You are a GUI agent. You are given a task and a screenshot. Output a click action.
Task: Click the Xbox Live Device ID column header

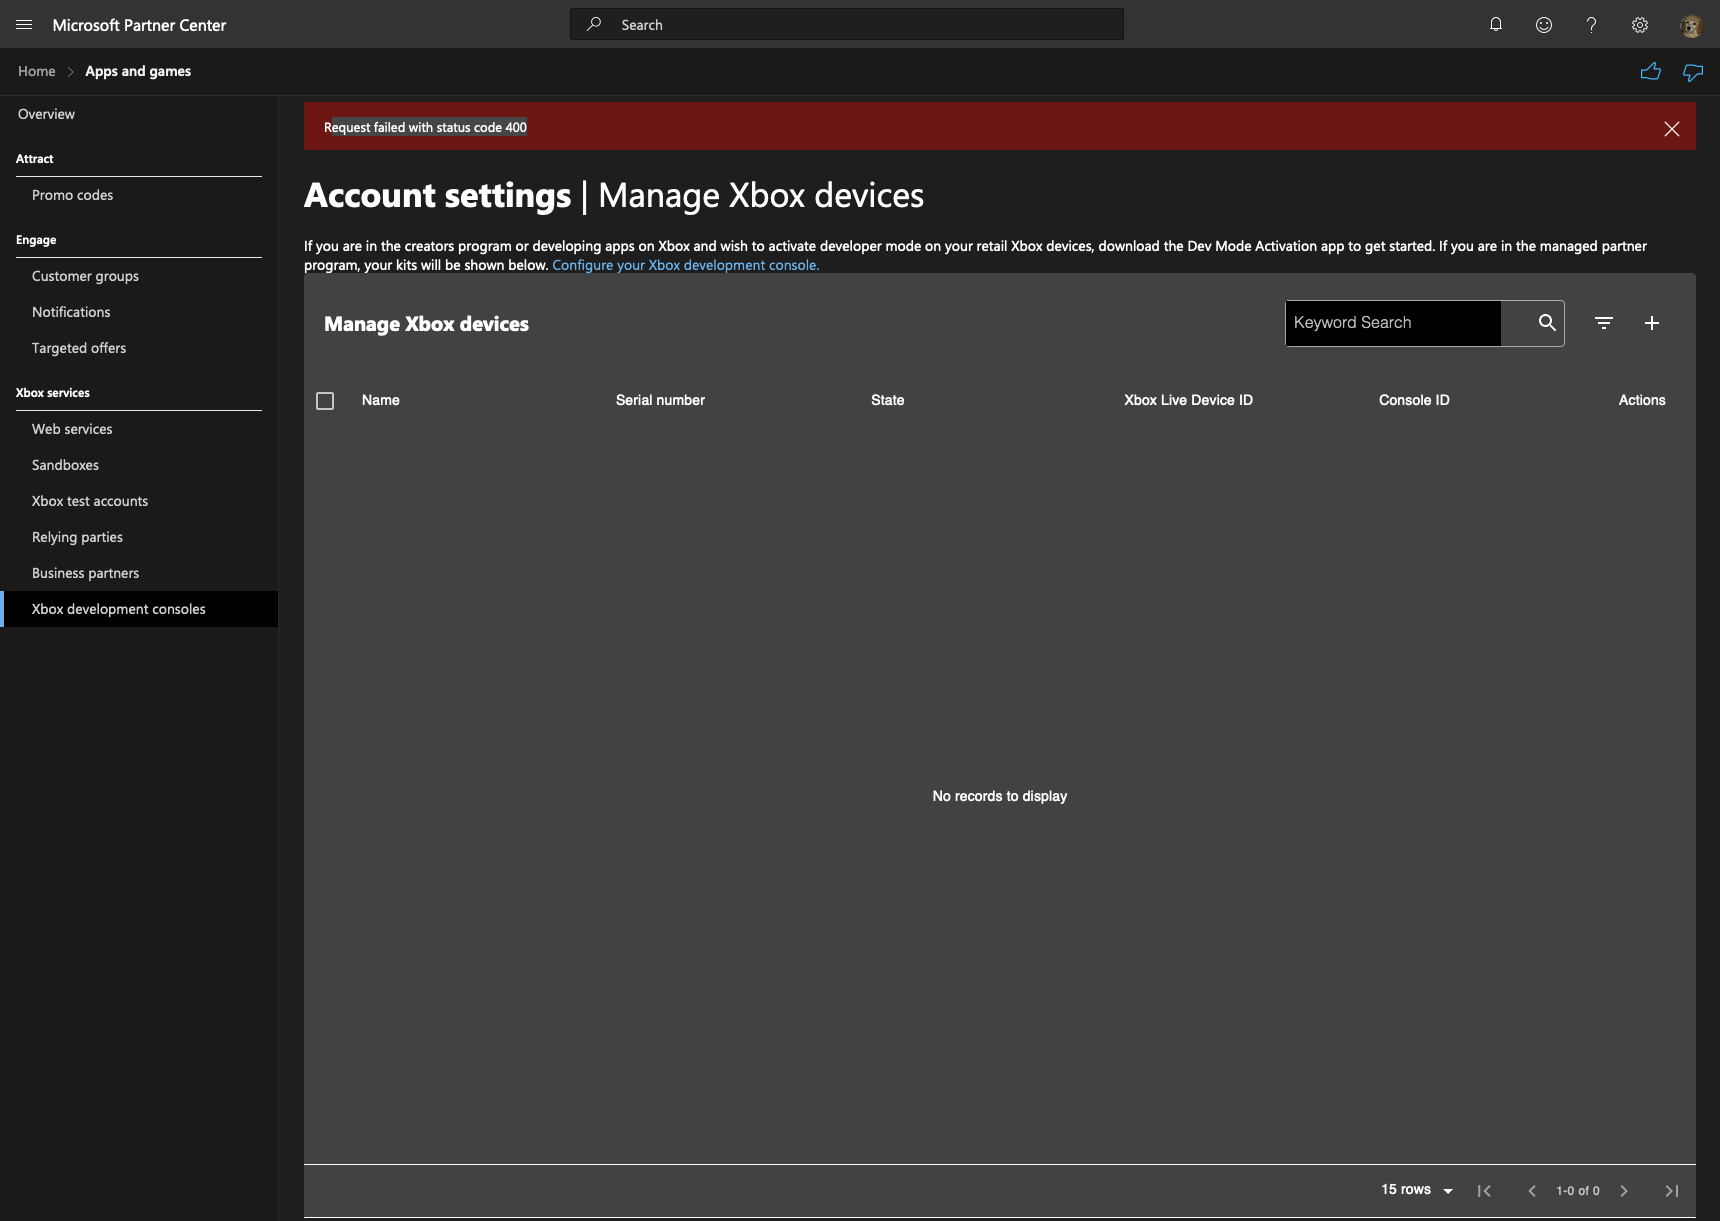coord(1188,400)
